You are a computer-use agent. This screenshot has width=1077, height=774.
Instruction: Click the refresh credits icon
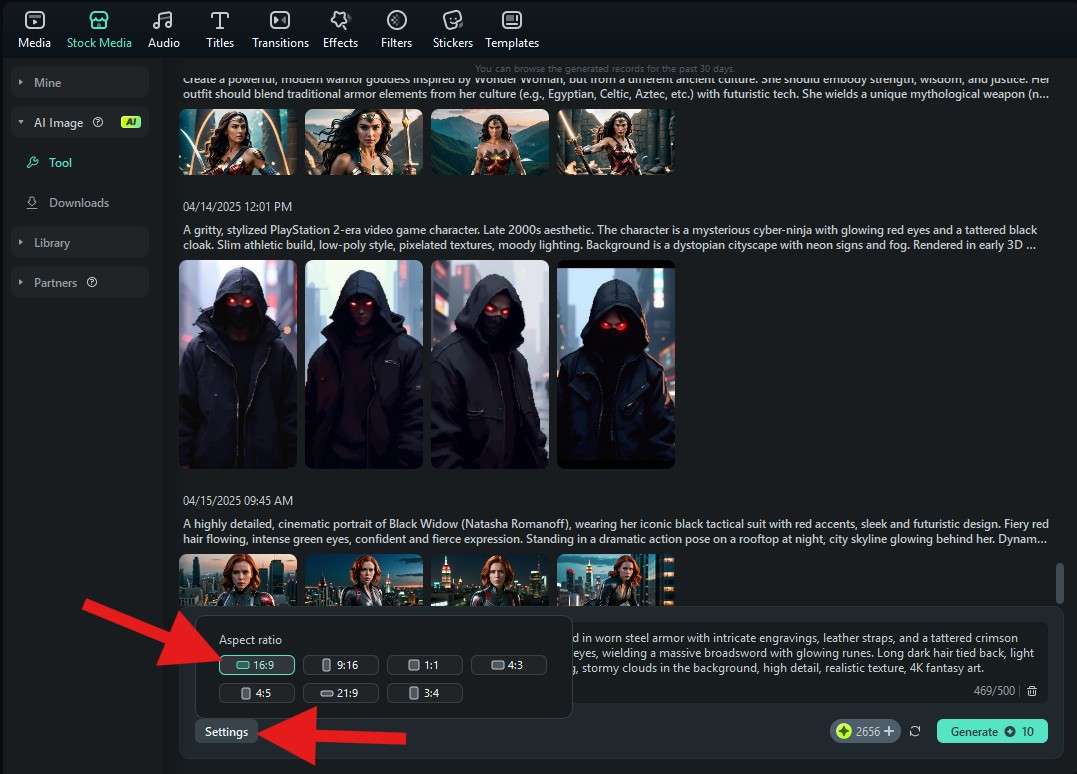915,731
